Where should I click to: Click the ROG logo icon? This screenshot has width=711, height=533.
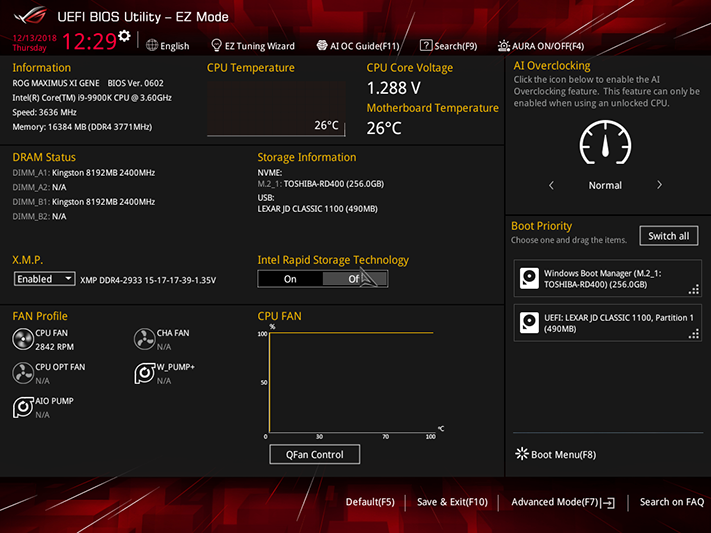click(x=30, y=16)
